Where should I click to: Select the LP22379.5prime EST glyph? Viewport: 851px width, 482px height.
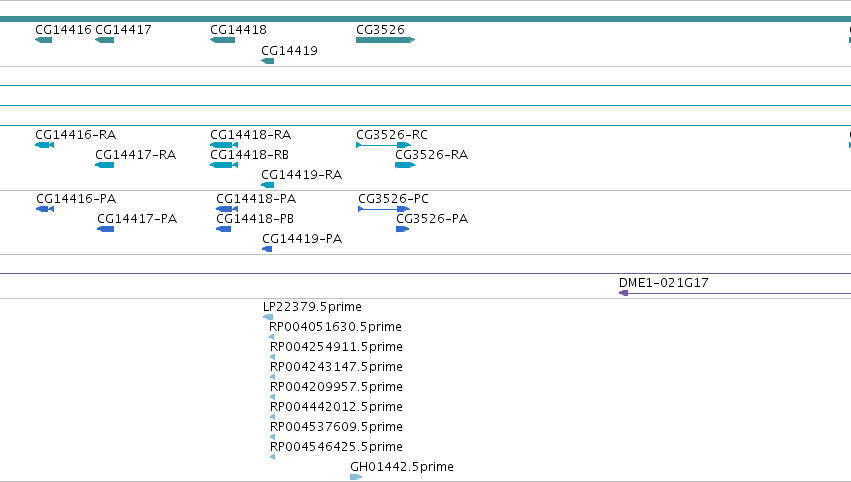[x=268, y=317]
